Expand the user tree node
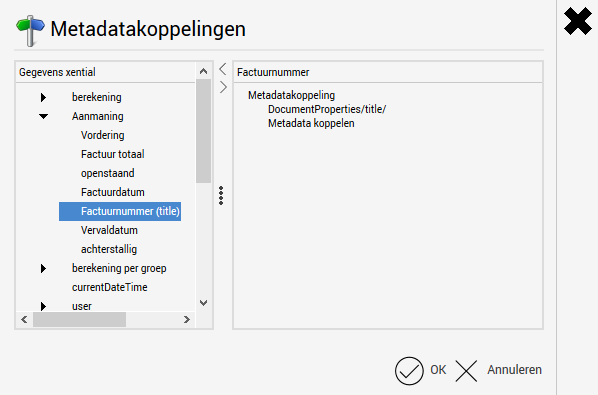The height and width of the screenshot is (395, 598). (43, 306)
